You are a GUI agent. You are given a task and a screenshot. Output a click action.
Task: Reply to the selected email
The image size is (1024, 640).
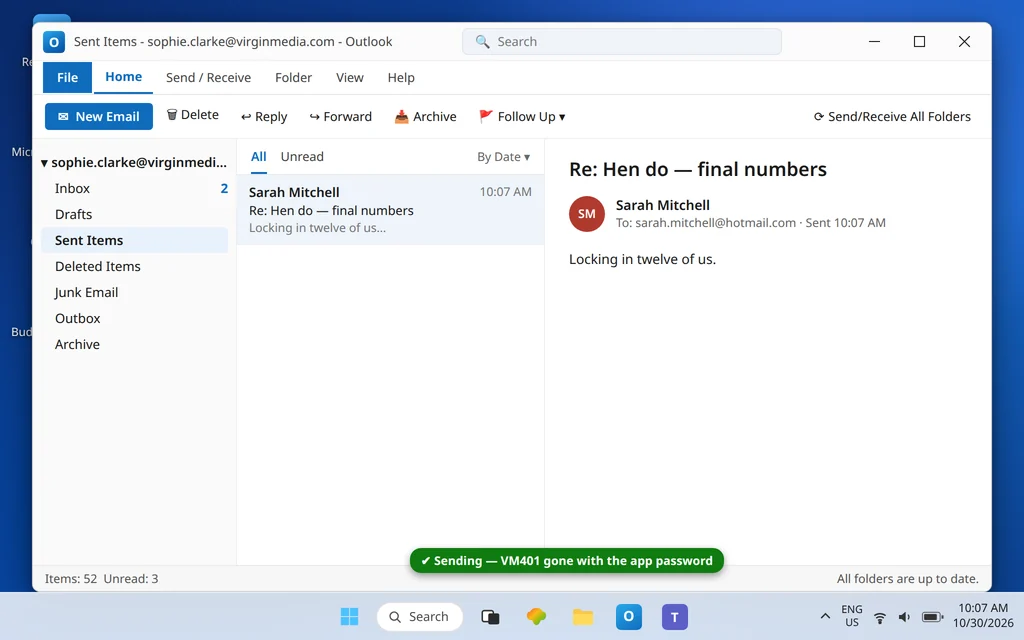(264, 116)
